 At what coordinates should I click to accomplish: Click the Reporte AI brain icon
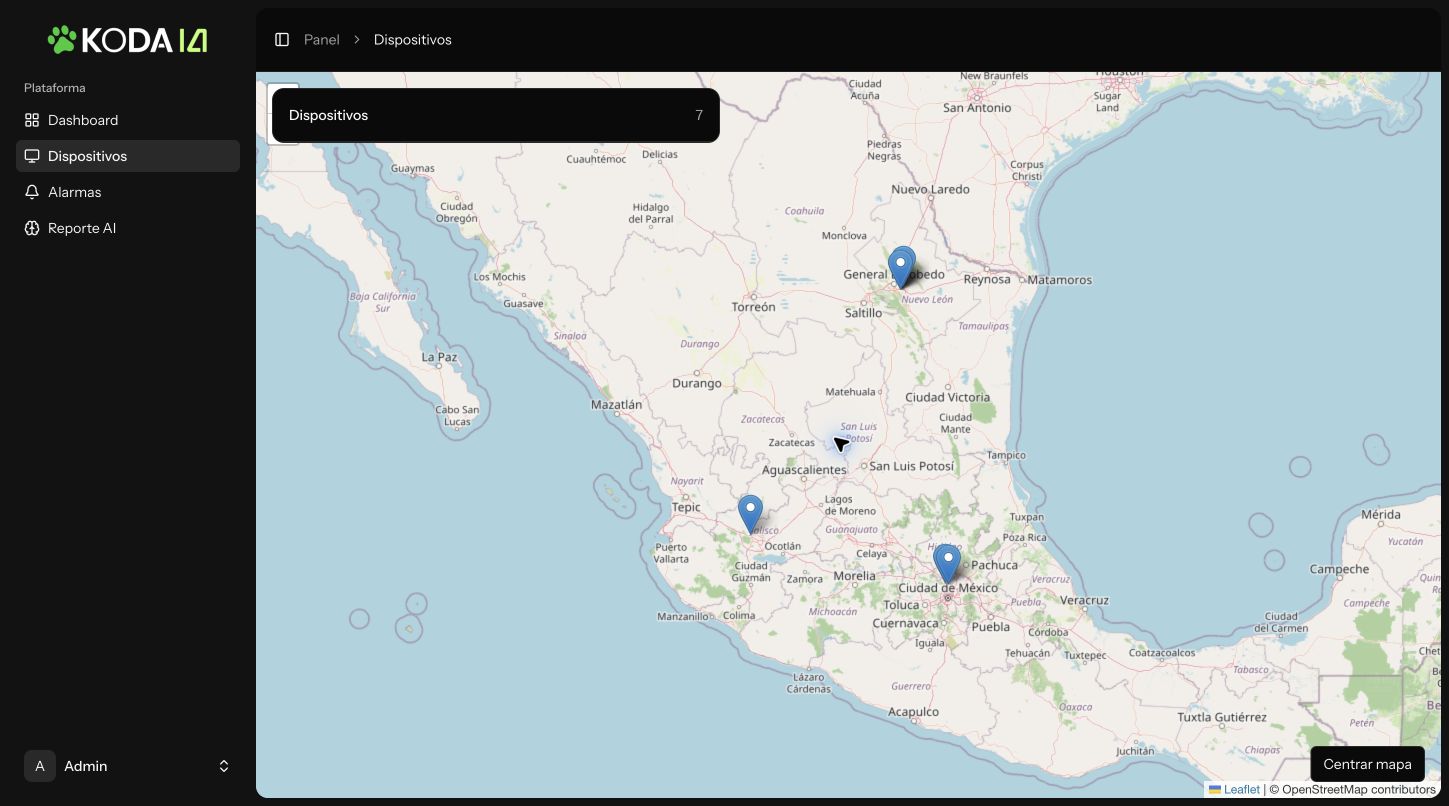tap(32, 228)
